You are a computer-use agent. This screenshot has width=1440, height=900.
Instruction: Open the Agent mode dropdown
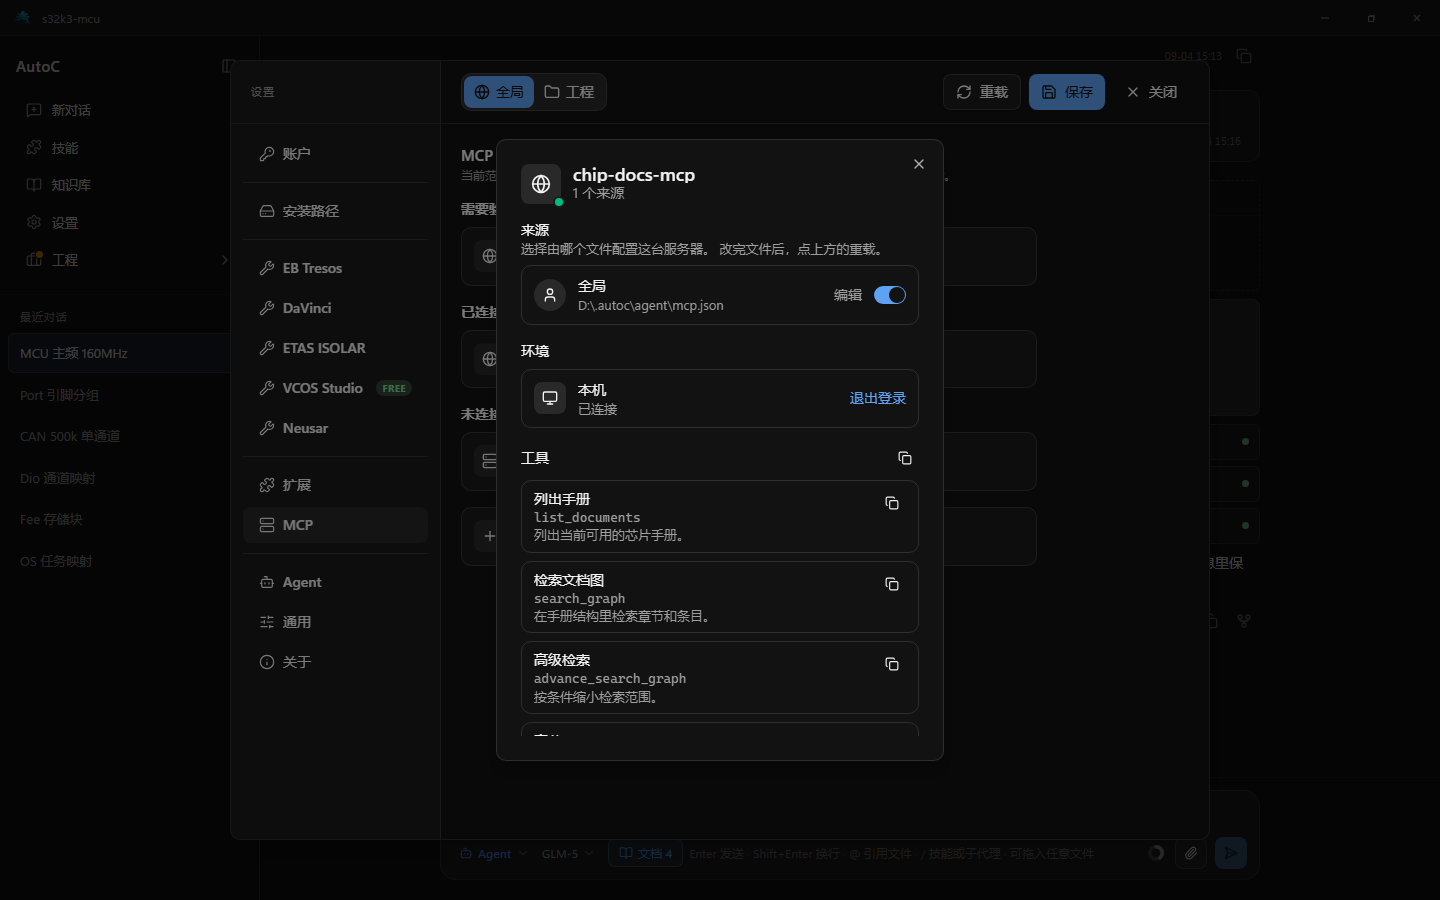[493, 854]
